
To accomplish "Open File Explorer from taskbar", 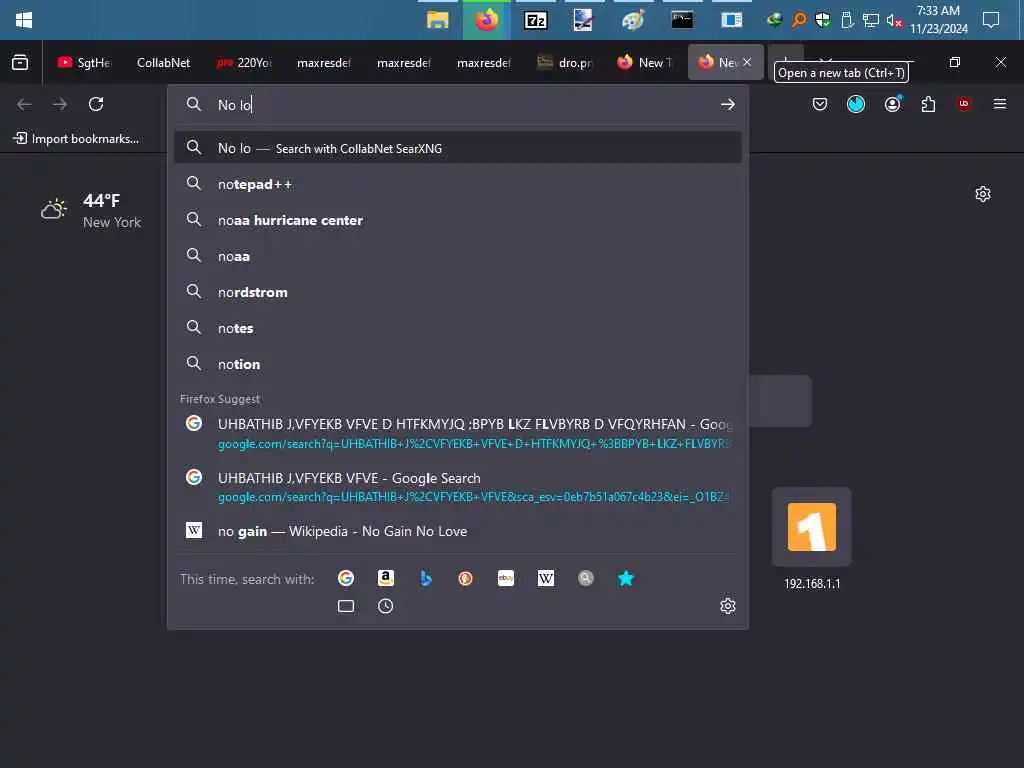I will click(438, 20).
